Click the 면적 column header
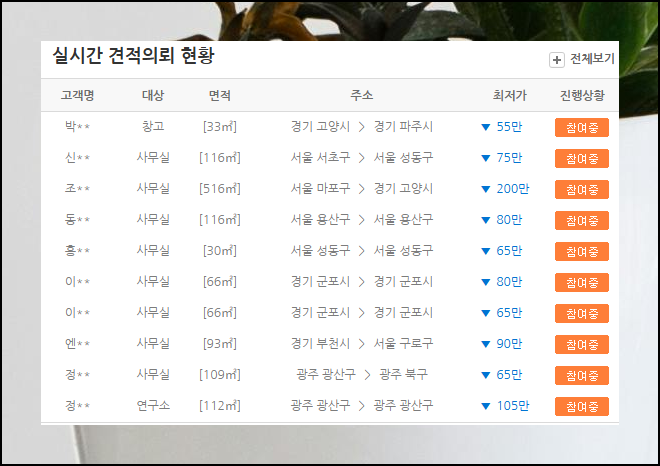The width and height of the screenshot is (660, 466). (x=220, y=95)
